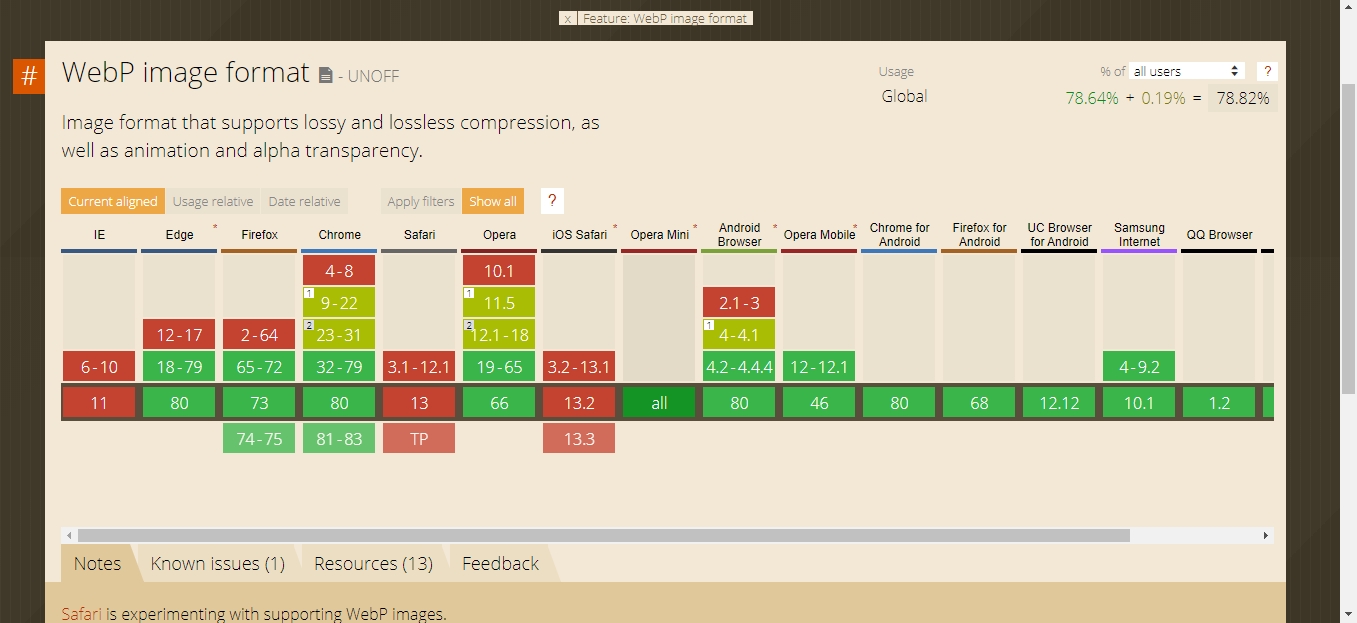The width and height of the screenshot is (1357, 623).
Task: Click the question mark beside Show all
Action: point(552,201)
